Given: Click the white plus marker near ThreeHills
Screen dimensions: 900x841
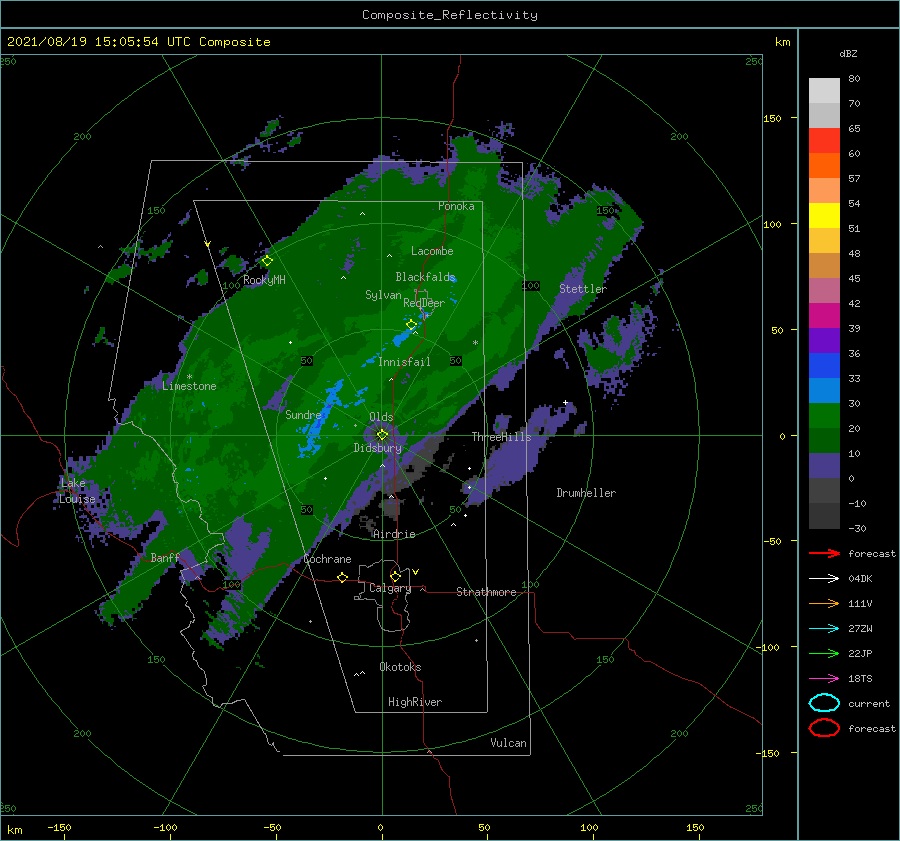Looking at the screenshot, I should [x=565, y=402].
